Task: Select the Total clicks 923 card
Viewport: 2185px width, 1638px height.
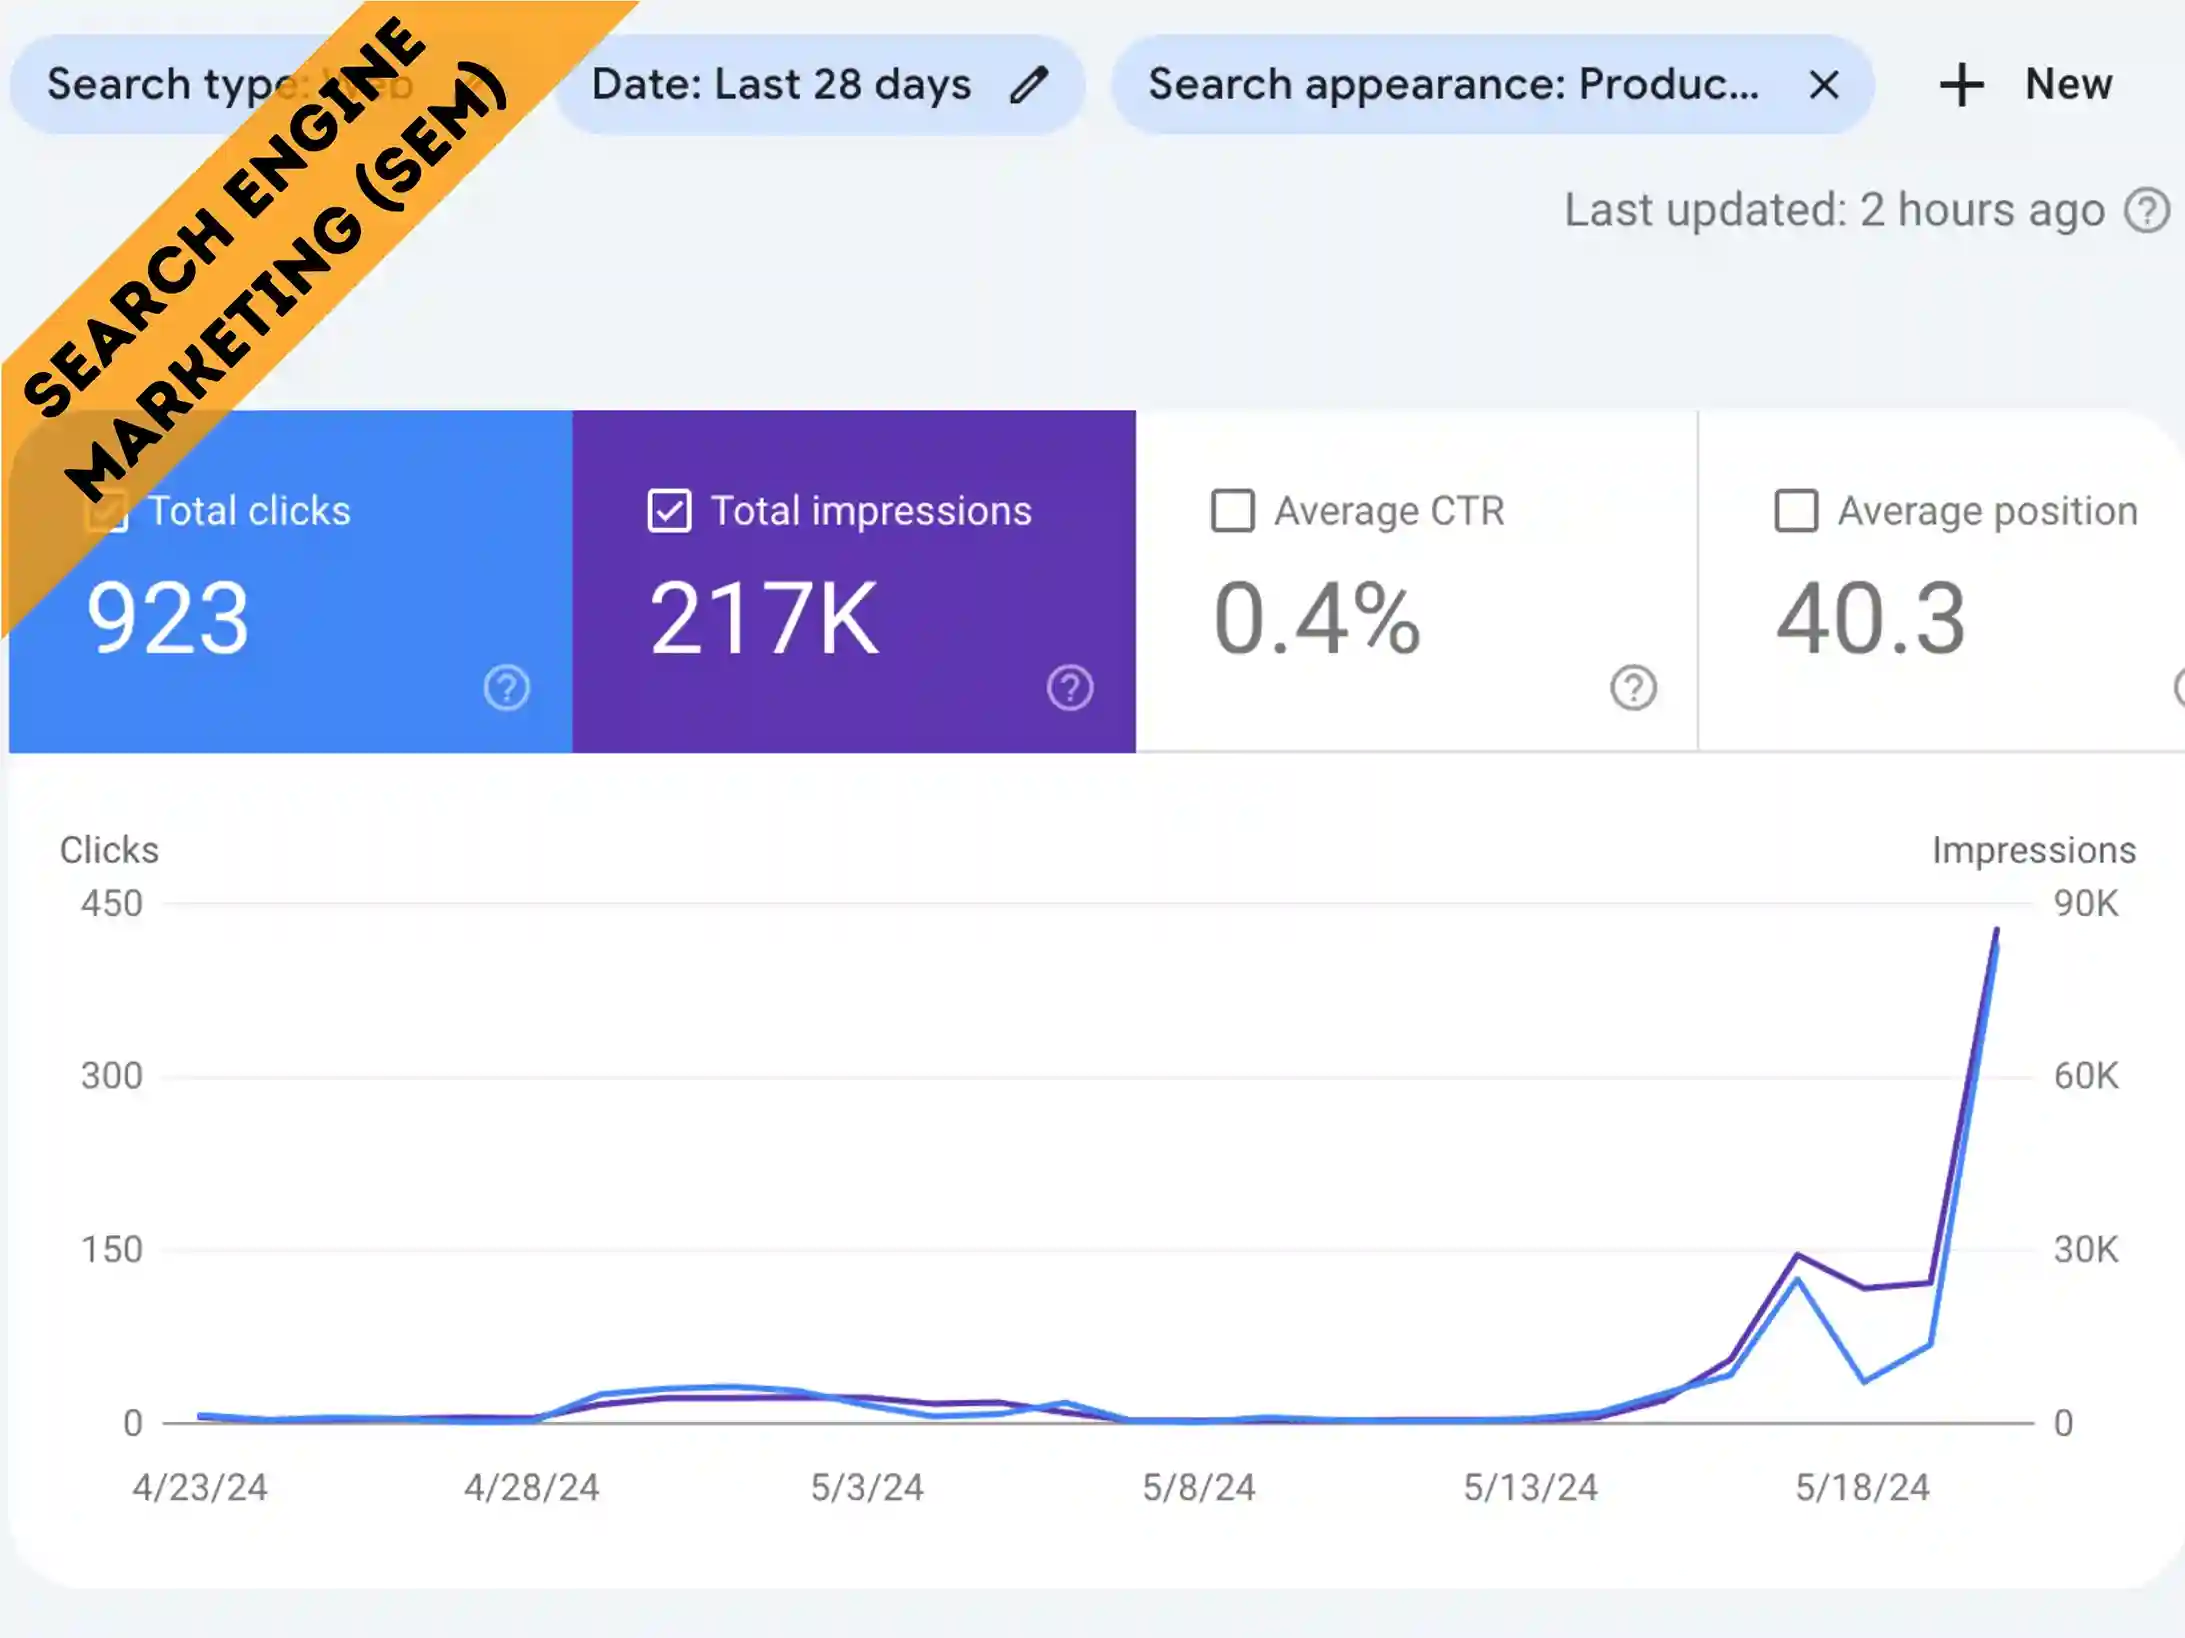Action: tap(291, 581)
